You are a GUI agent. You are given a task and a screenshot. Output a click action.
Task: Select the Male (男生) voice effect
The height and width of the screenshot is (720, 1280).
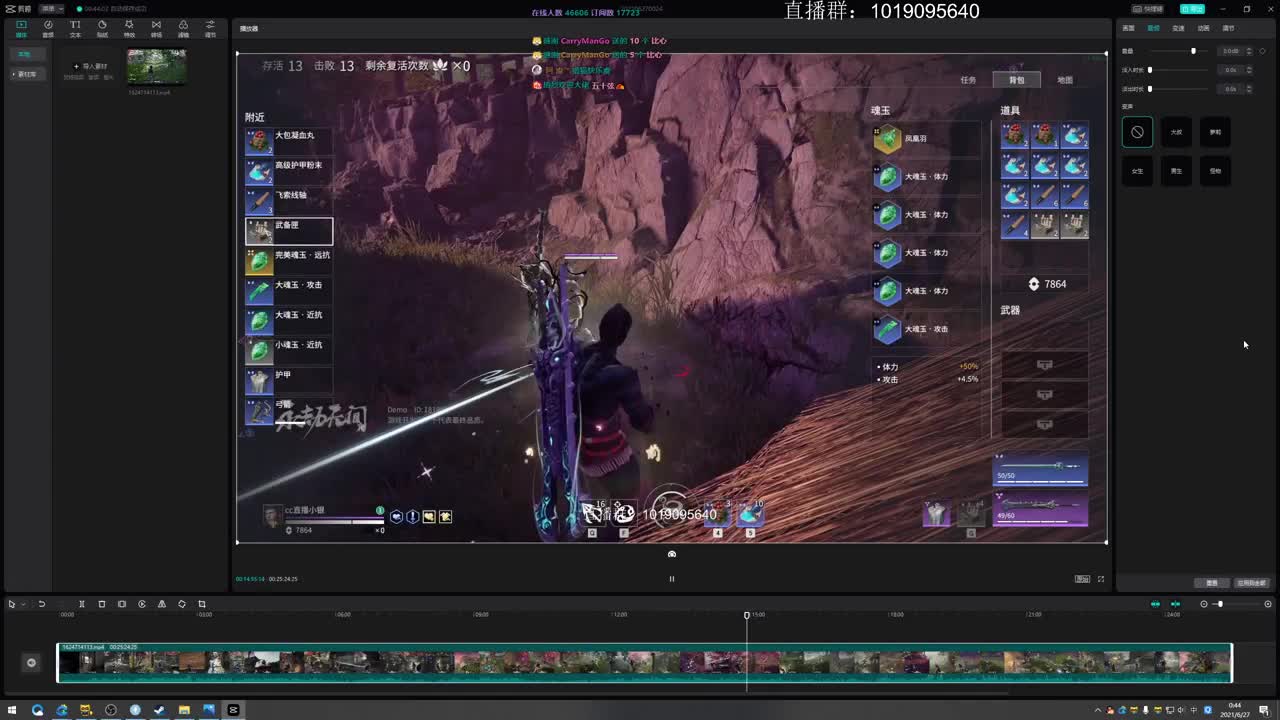(1176, 171)
